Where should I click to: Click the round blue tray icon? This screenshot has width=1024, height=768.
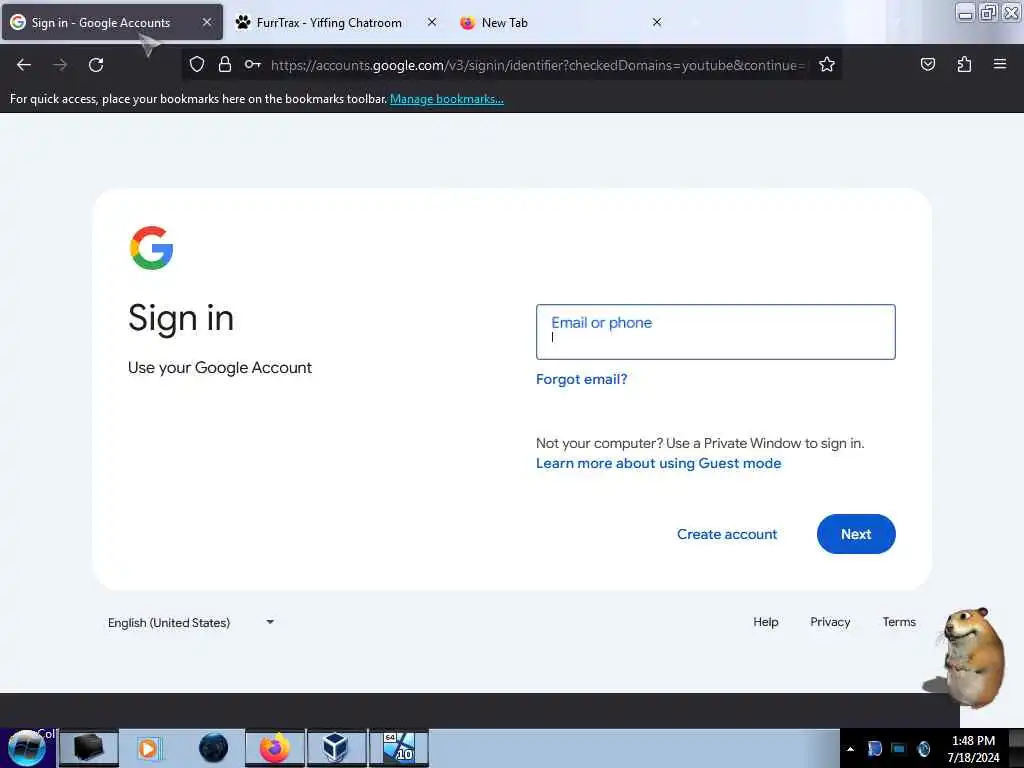pos(924,749)
